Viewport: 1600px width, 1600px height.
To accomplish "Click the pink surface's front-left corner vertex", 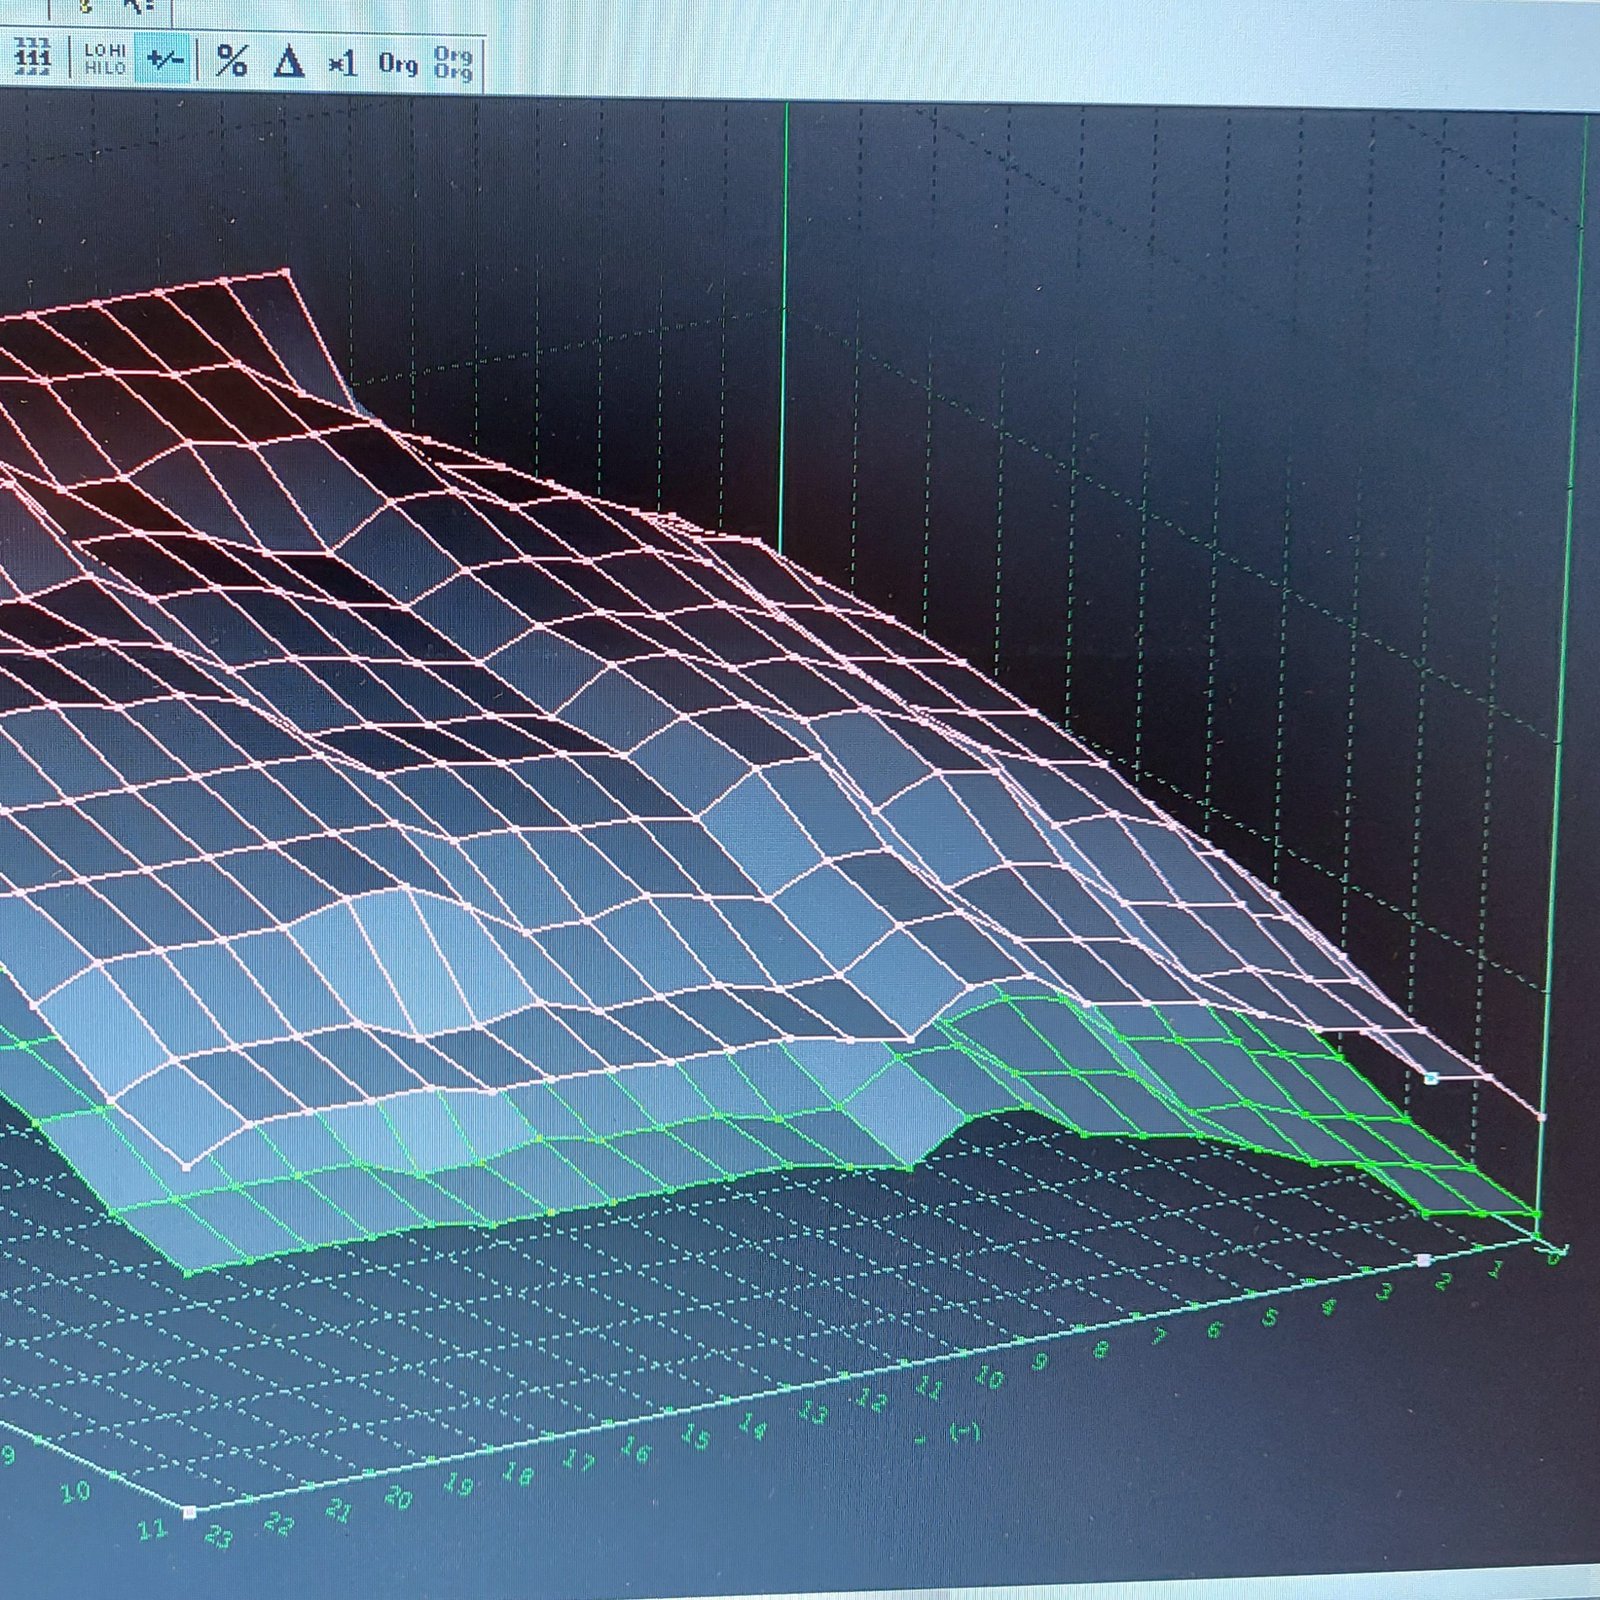I will click(185, 1166).
